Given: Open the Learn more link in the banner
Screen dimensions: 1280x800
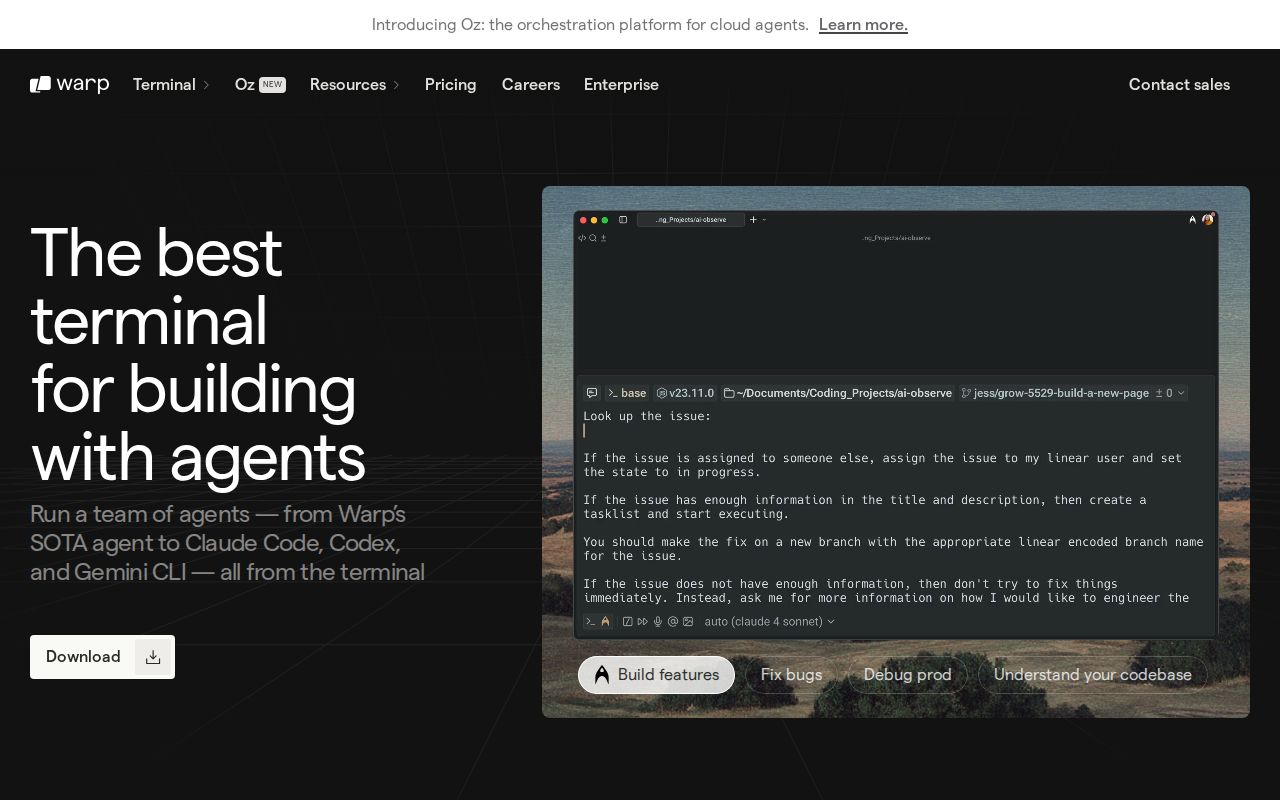Looking at the screenshot, I should coord(863,25).
